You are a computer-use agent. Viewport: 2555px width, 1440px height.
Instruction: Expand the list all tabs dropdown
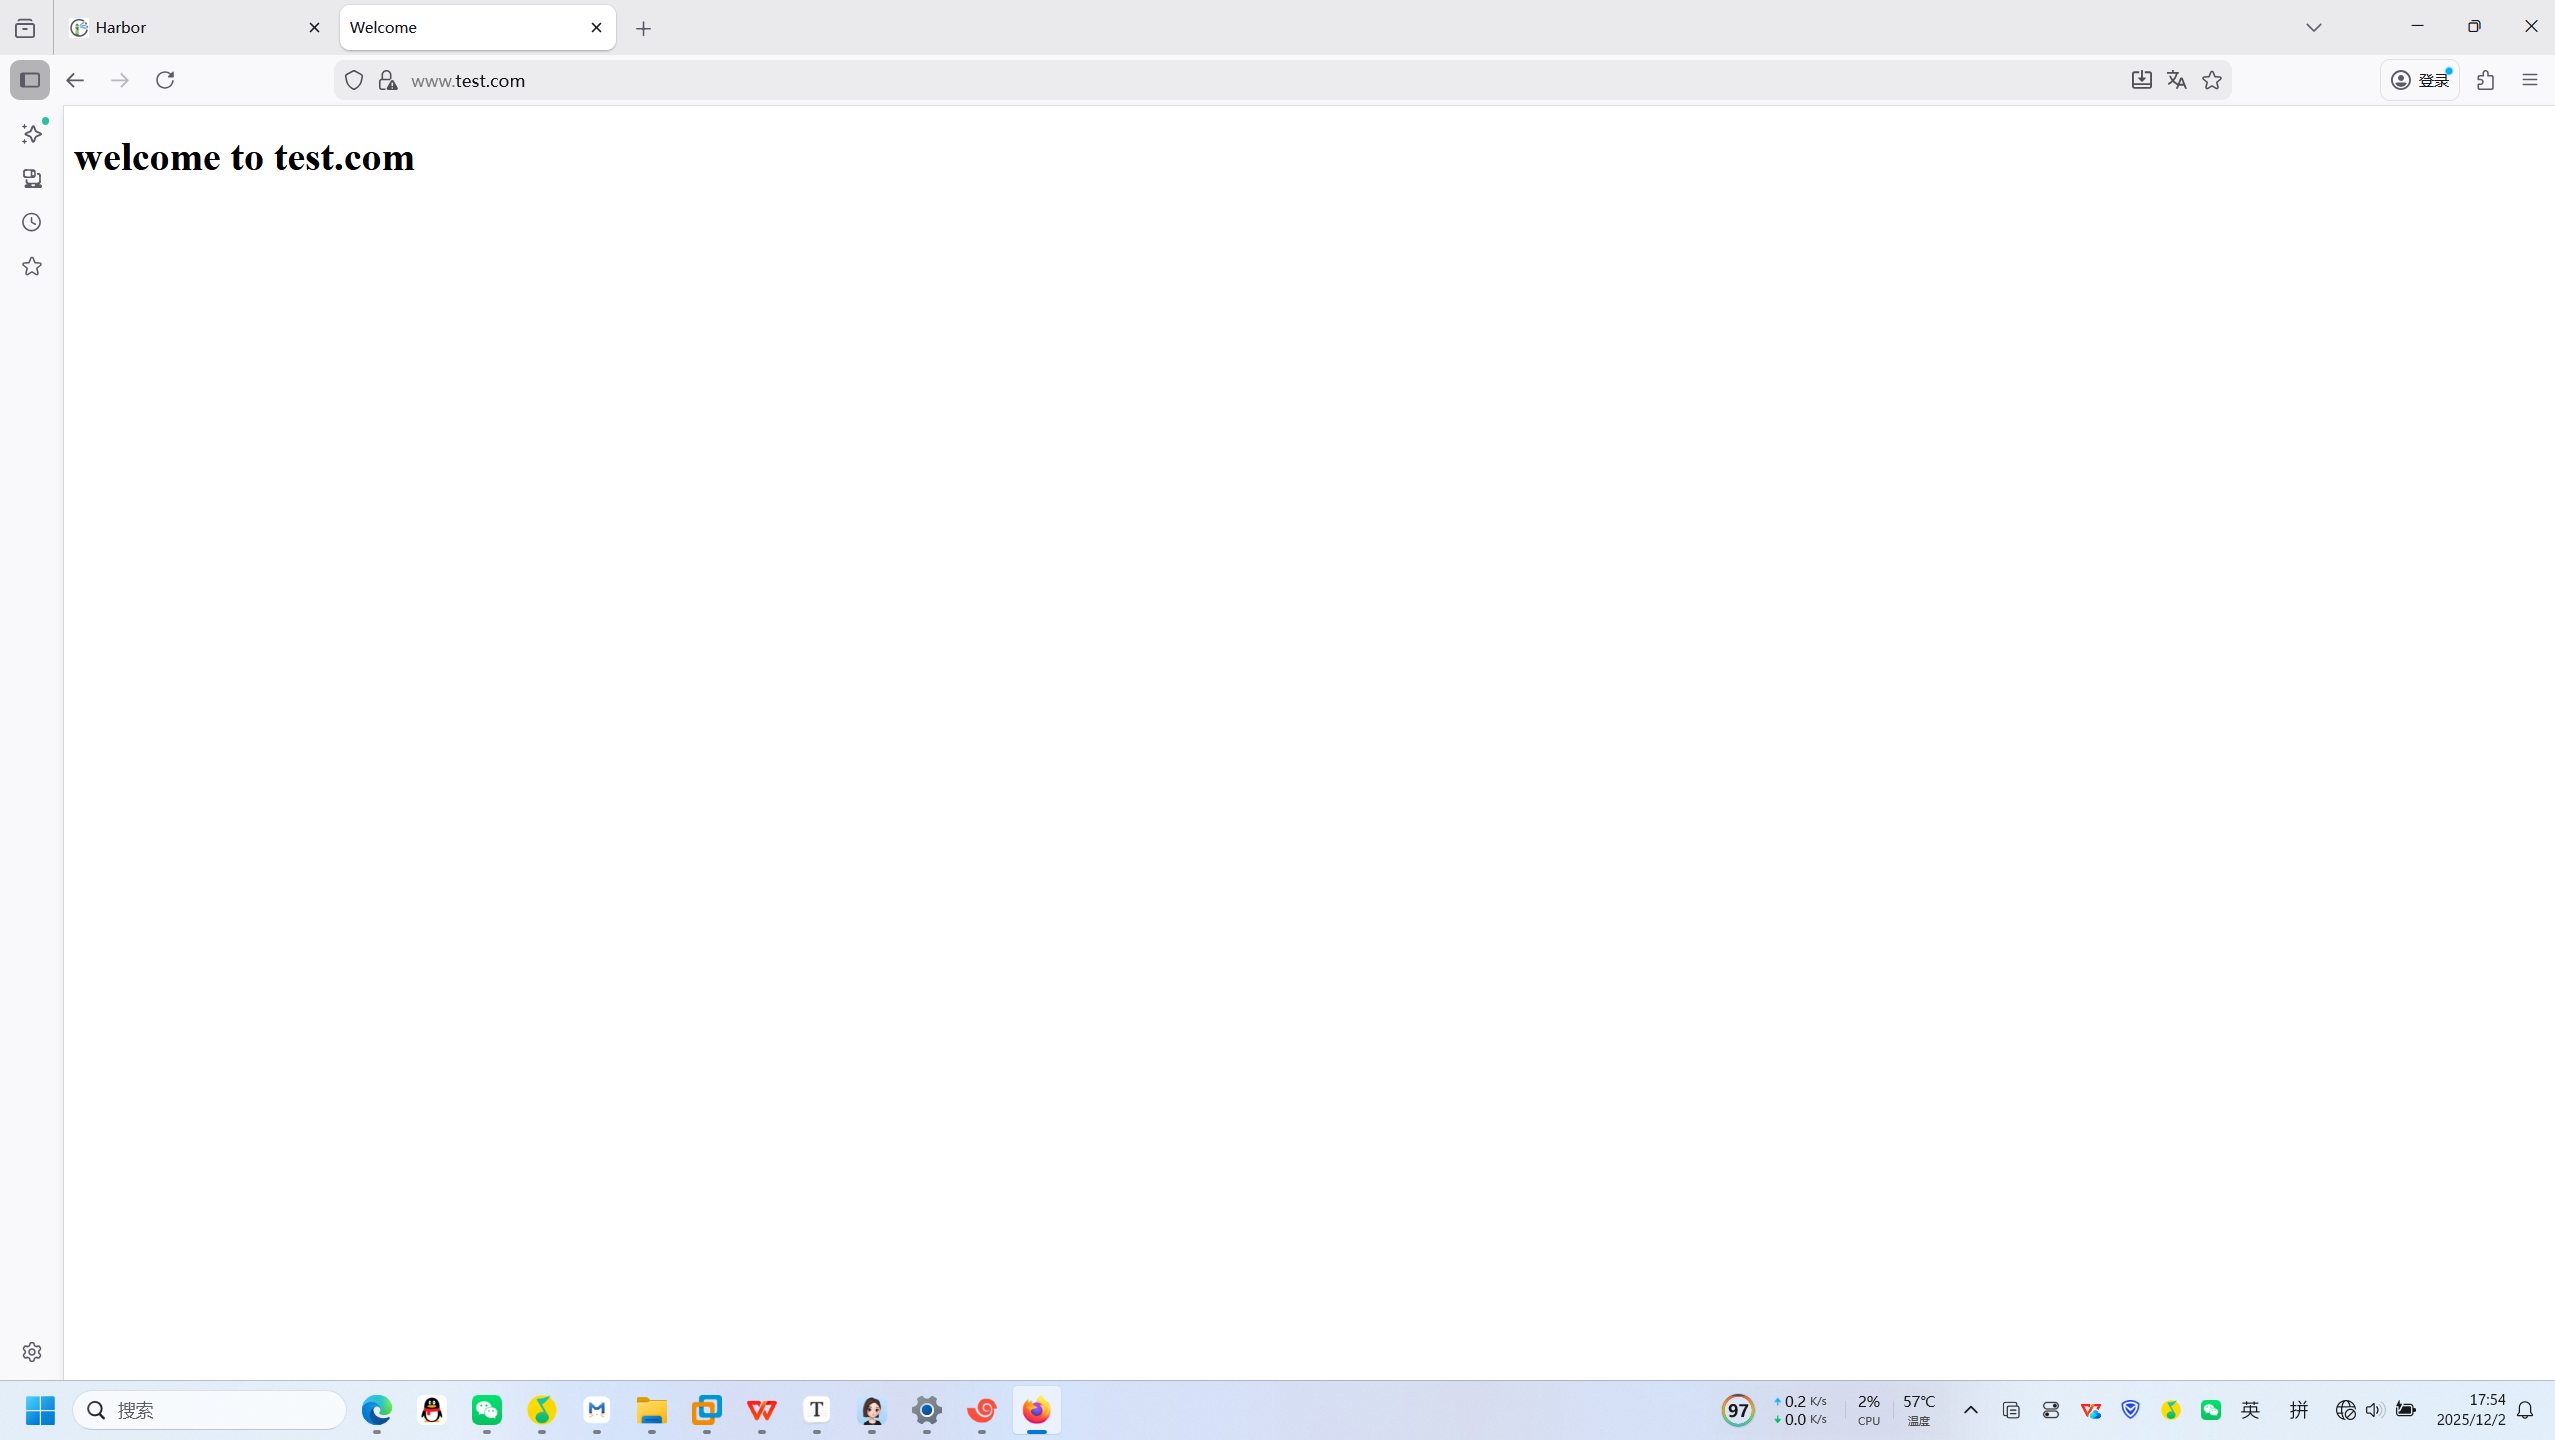click(x=2314, y=27)
